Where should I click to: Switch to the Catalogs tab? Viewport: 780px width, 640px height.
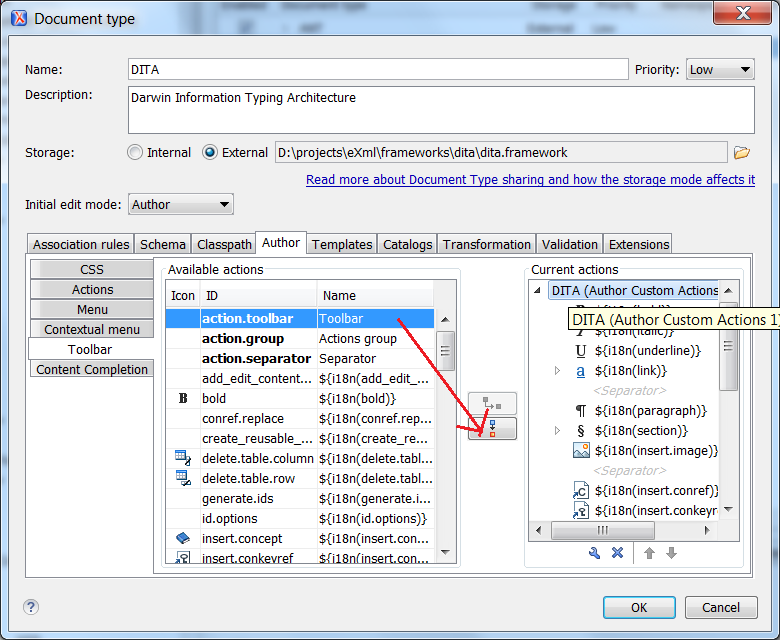point(407,244)
